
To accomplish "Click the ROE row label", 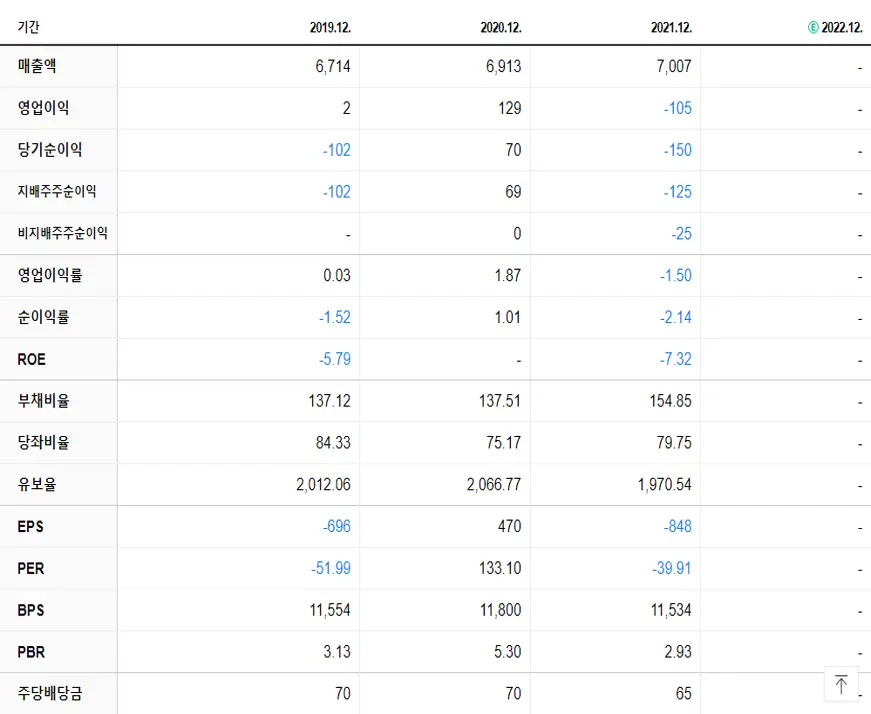I will click(31, 359).
